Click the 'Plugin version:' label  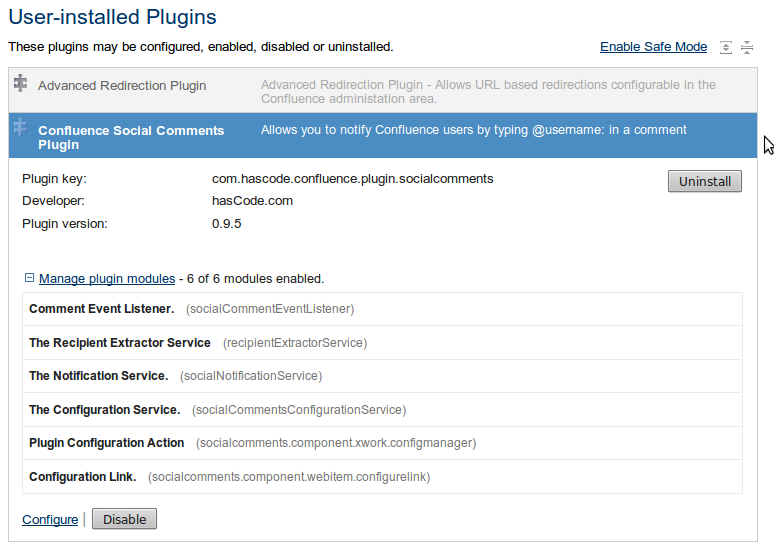[65, 224]
